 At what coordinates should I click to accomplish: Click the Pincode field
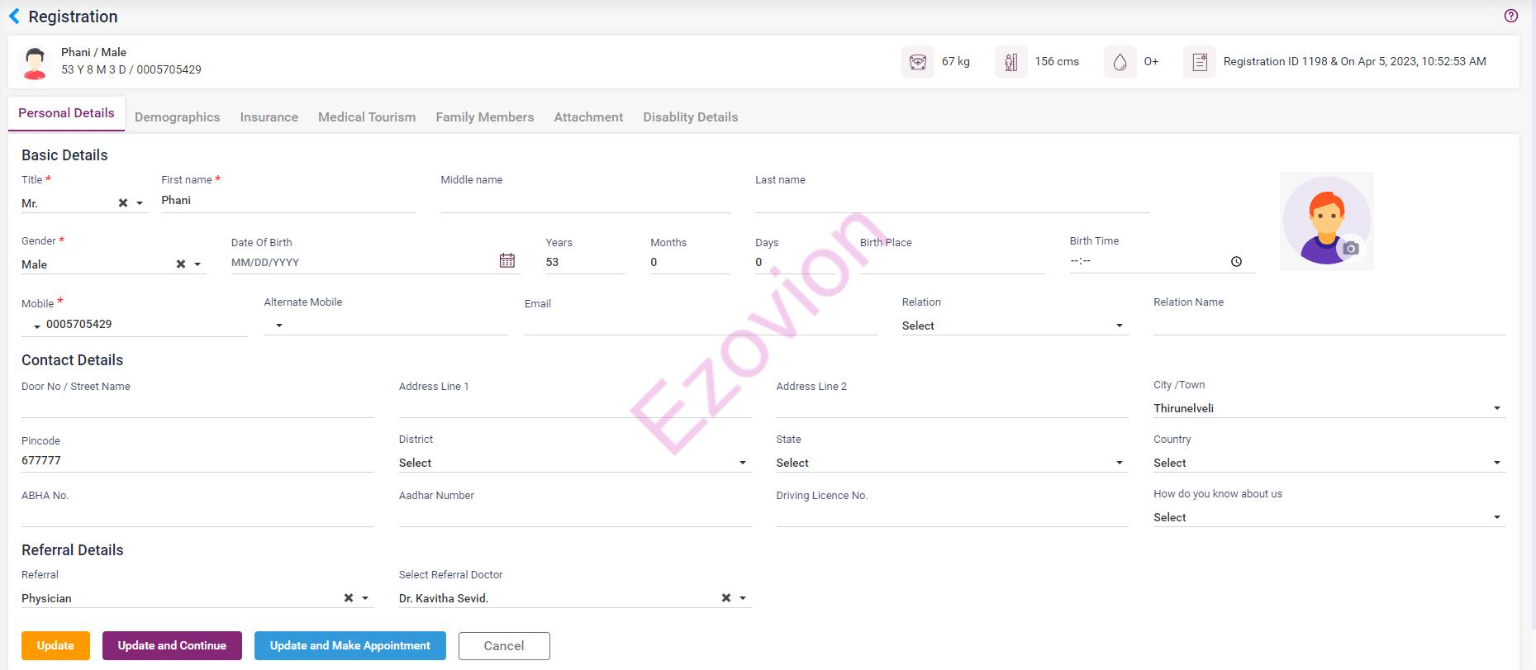(x=197, y=461)
